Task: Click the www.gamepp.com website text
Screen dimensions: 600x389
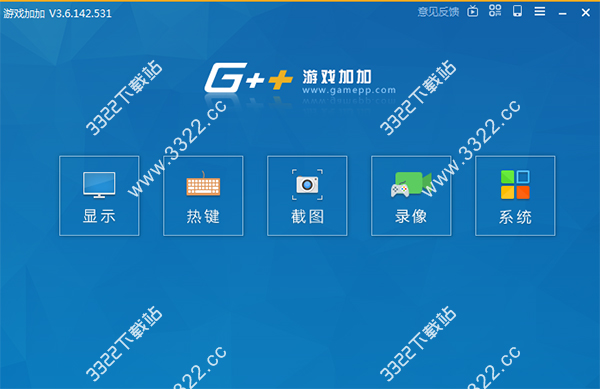Action: point(349,90)
